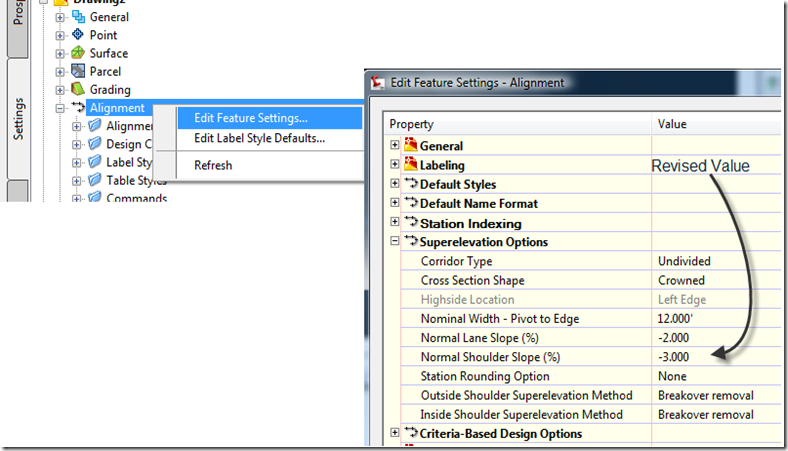
Task: Collapse the Alignment node in tree
Action: pos(60,108)
